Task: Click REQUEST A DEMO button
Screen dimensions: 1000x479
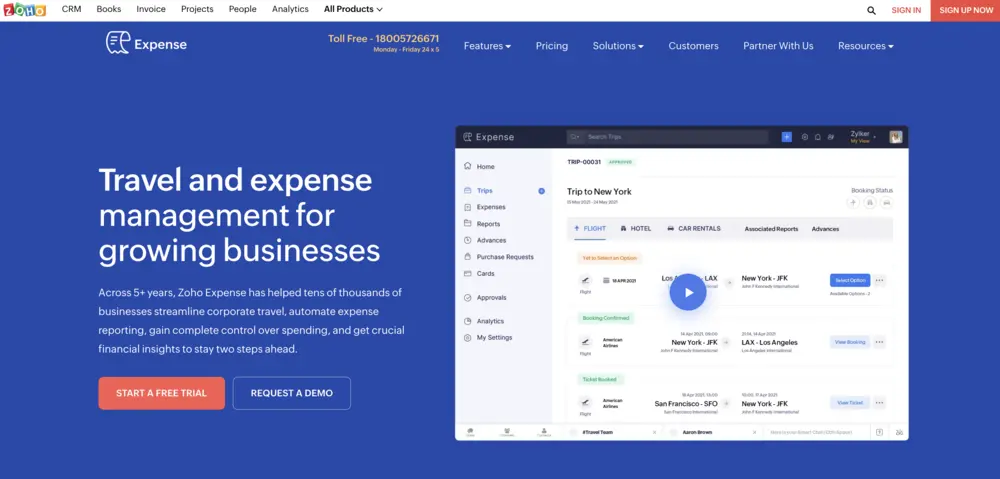Action: 291,393
